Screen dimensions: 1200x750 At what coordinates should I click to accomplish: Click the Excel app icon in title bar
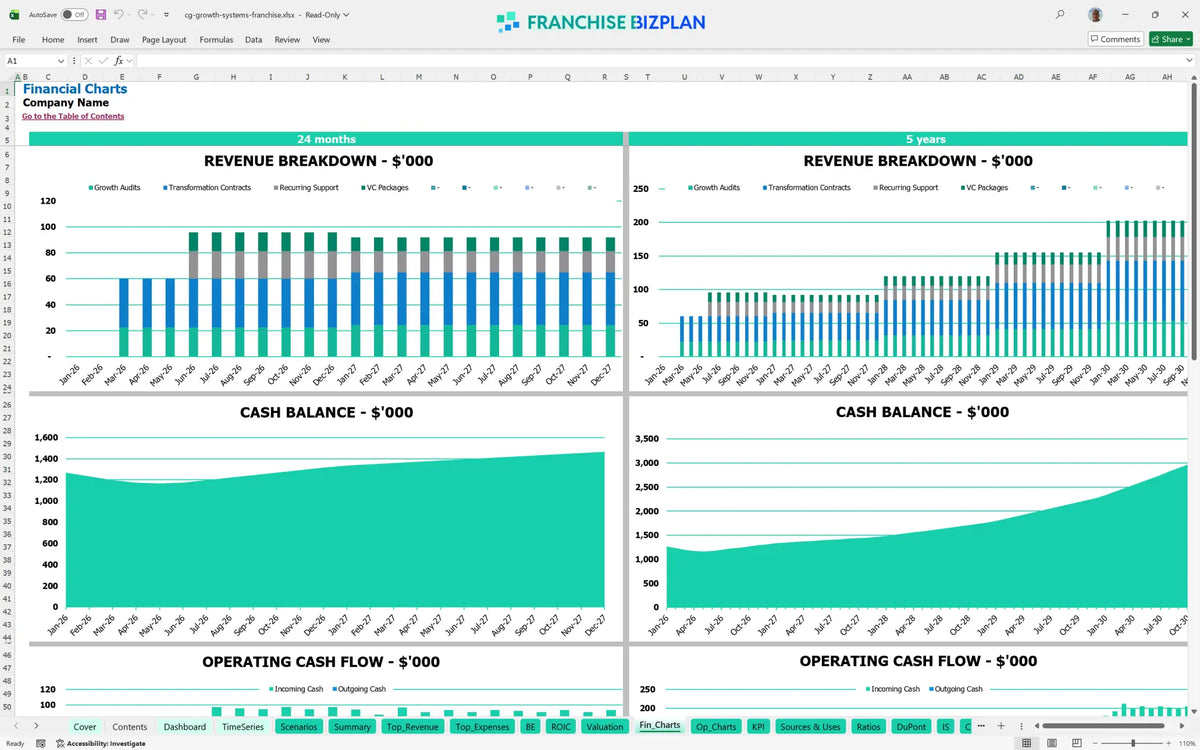tap(14, 15)
